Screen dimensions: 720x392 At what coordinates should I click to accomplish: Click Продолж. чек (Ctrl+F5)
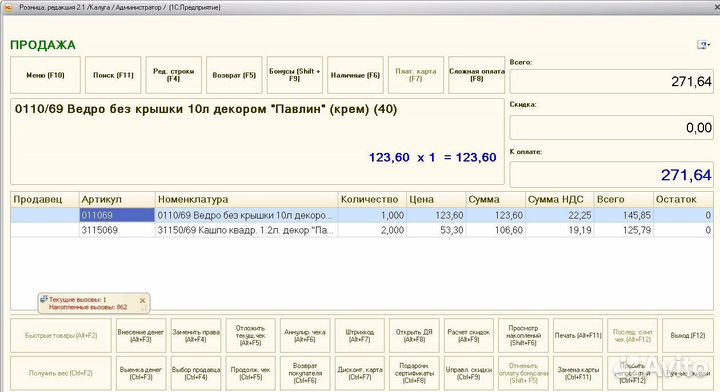pyautogui.click(x=250, y=373)
